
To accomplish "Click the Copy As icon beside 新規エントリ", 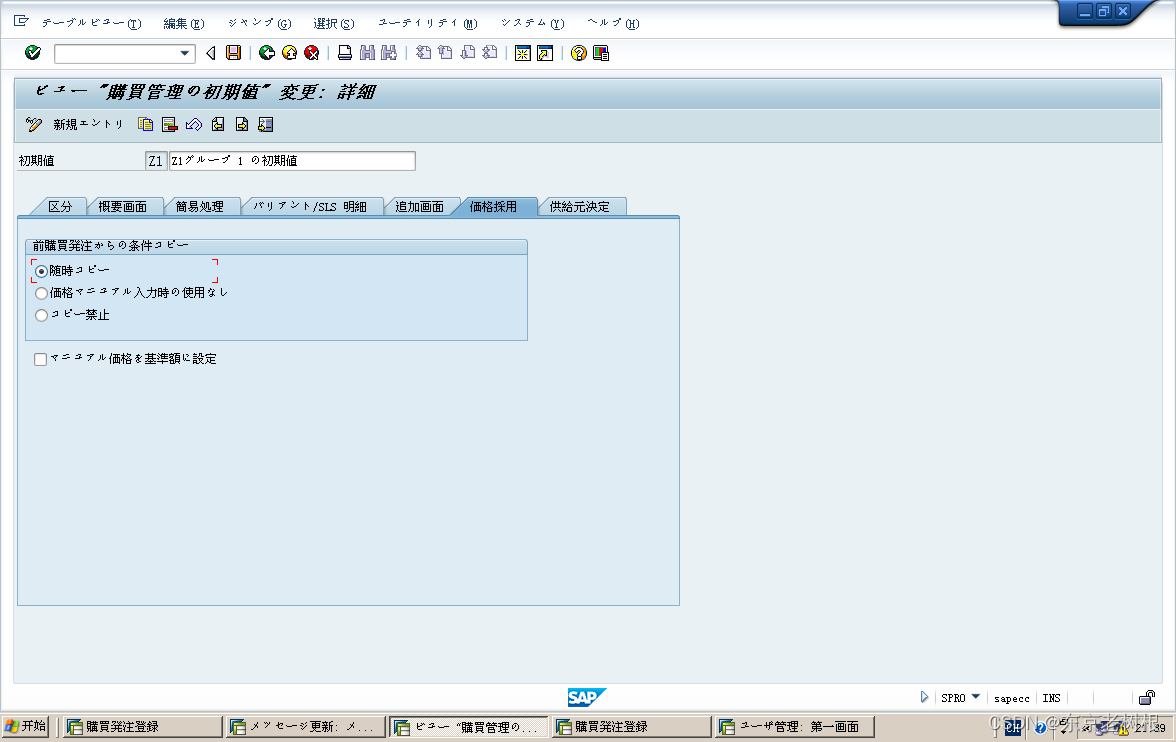I will [x=145, y=125].
